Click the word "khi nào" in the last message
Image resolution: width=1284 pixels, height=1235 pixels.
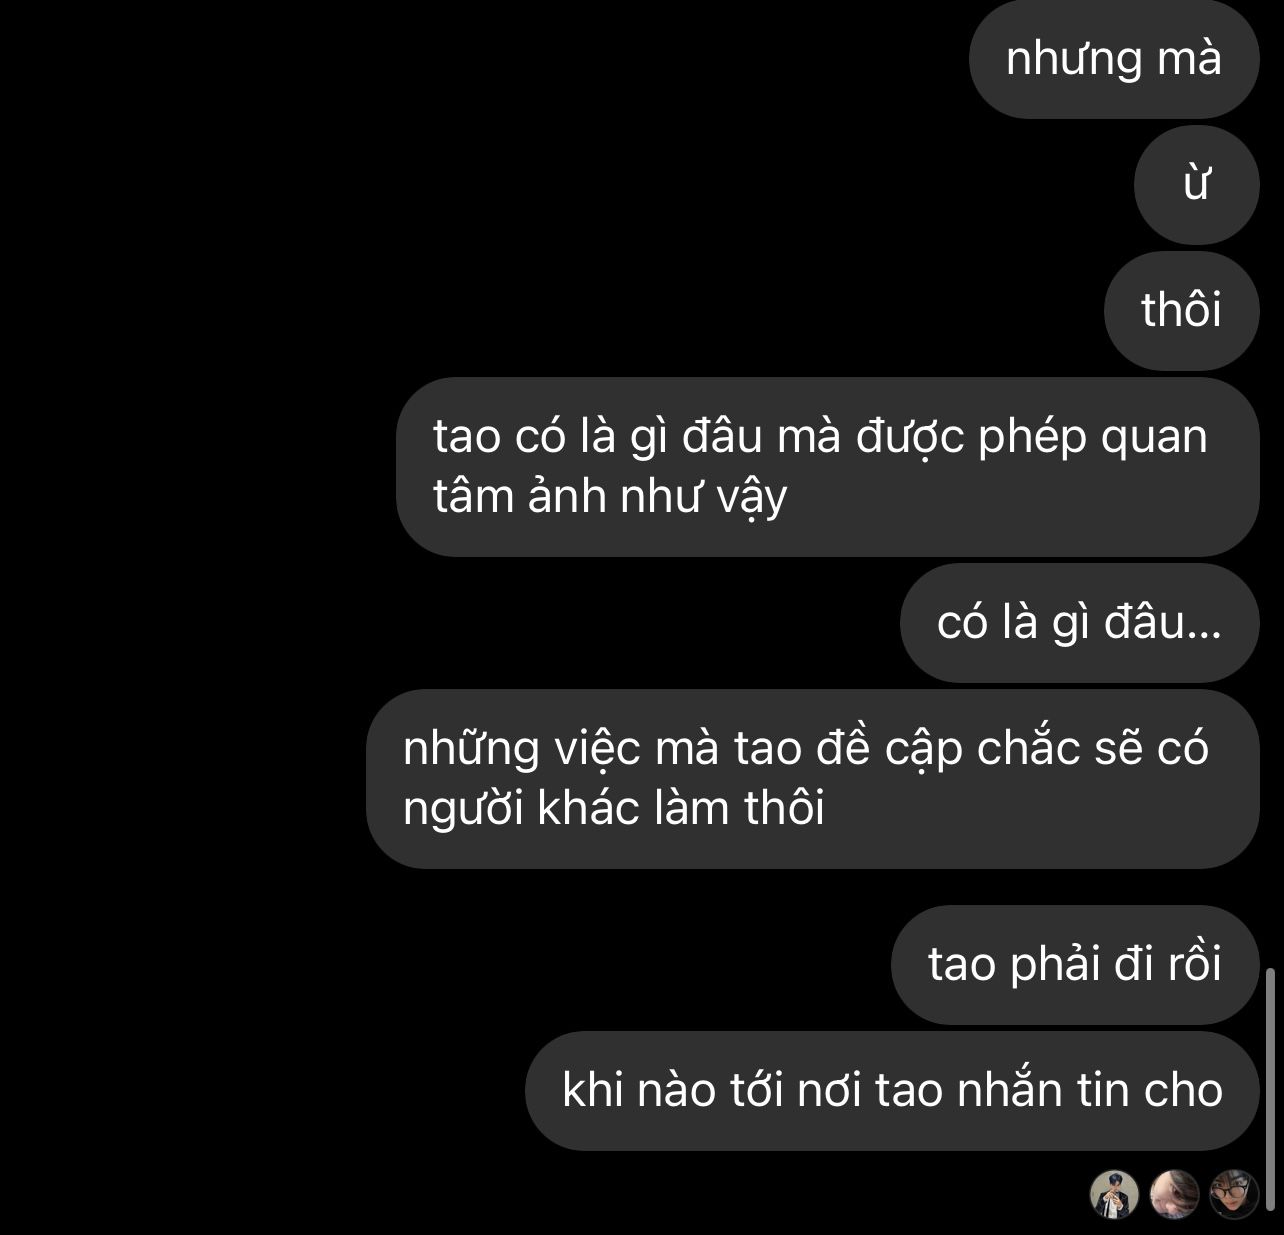[639, 1090]
